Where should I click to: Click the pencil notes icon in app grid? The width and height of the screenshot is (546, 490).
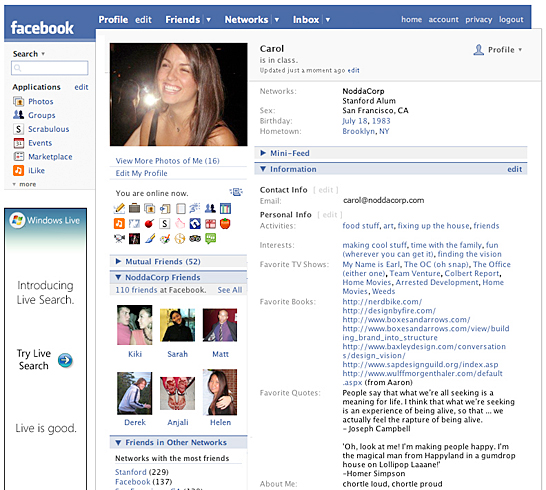coord(119,208)
